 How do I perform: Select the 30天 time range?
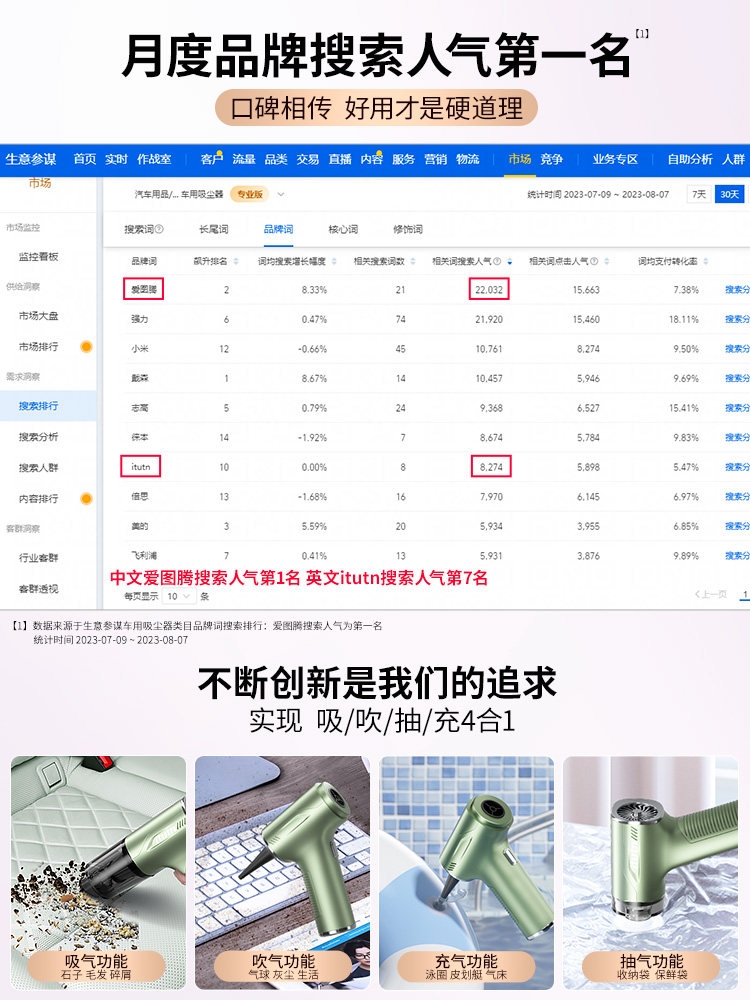[x=729, y=194]
